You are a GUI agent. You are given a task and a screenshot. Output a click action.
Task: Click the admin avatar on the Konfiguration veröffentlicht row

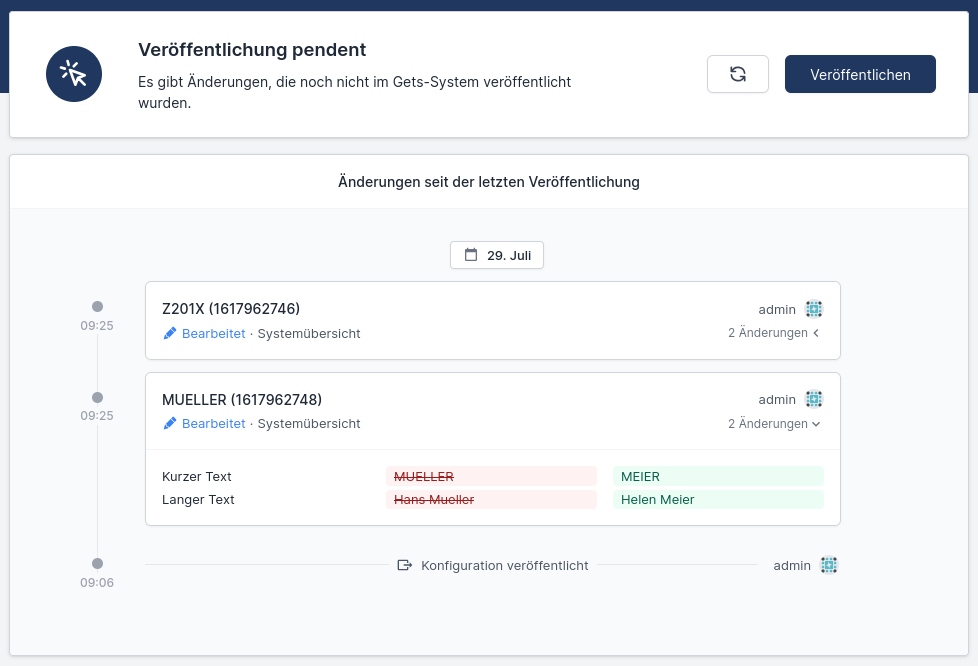[828, 565]
